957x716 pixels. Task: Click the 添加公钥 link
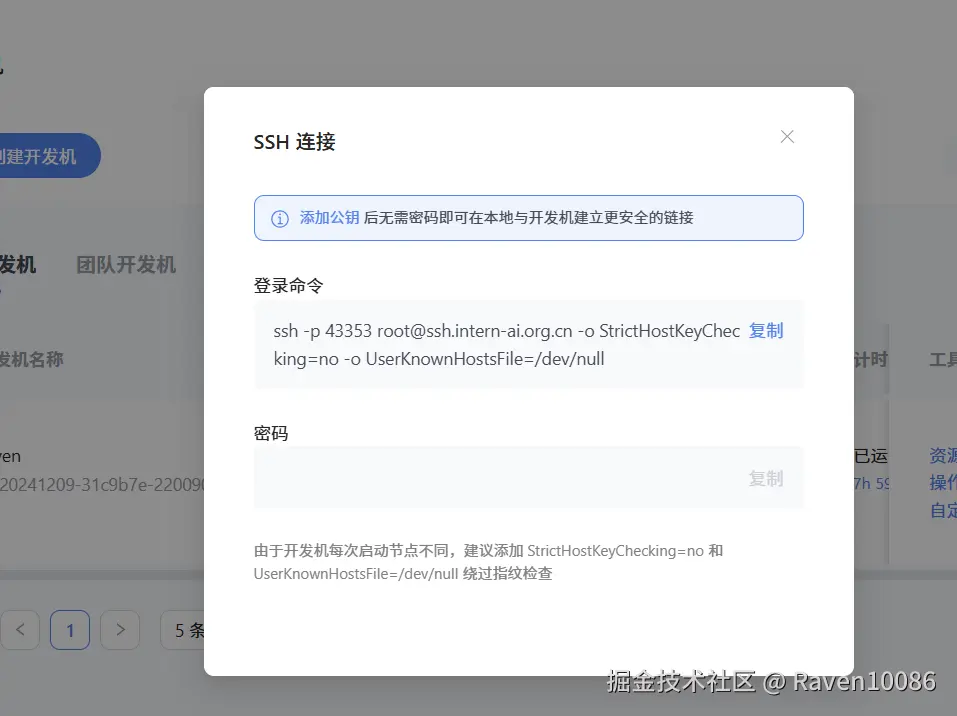click(329, 218)
